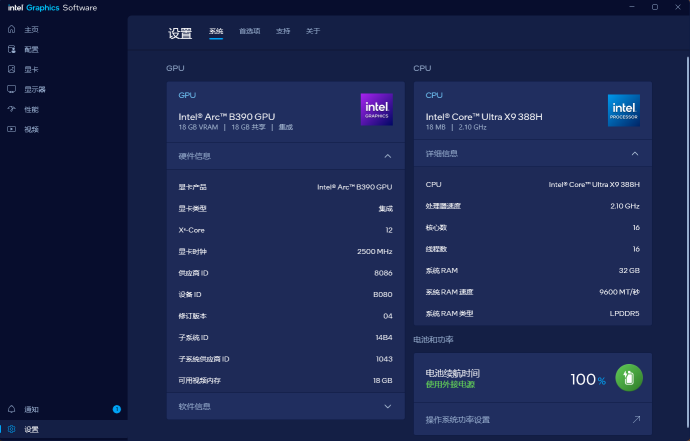
Task: Click the Intel Graphics purple logo badge
Action: pyautogui.click(x=376, y=109)
